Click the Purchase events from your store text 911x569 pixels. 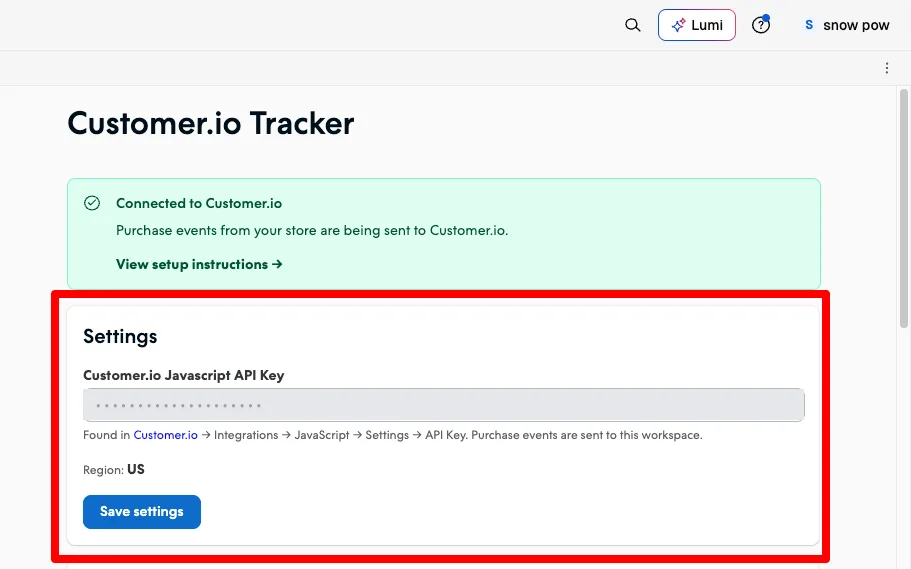312,231
